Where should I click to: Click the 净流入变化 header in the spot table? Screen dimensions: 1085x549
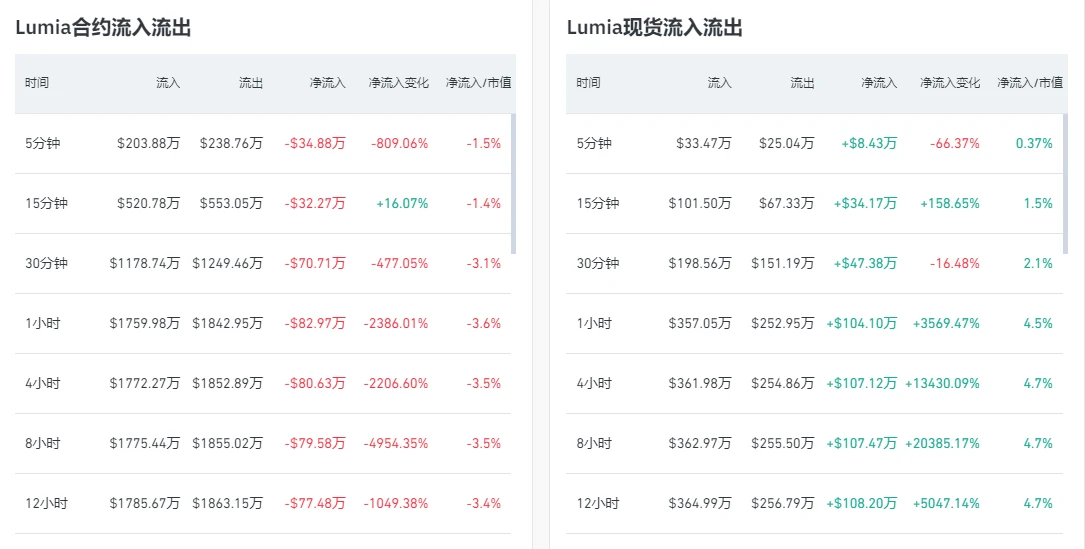(x=949, y=83)
